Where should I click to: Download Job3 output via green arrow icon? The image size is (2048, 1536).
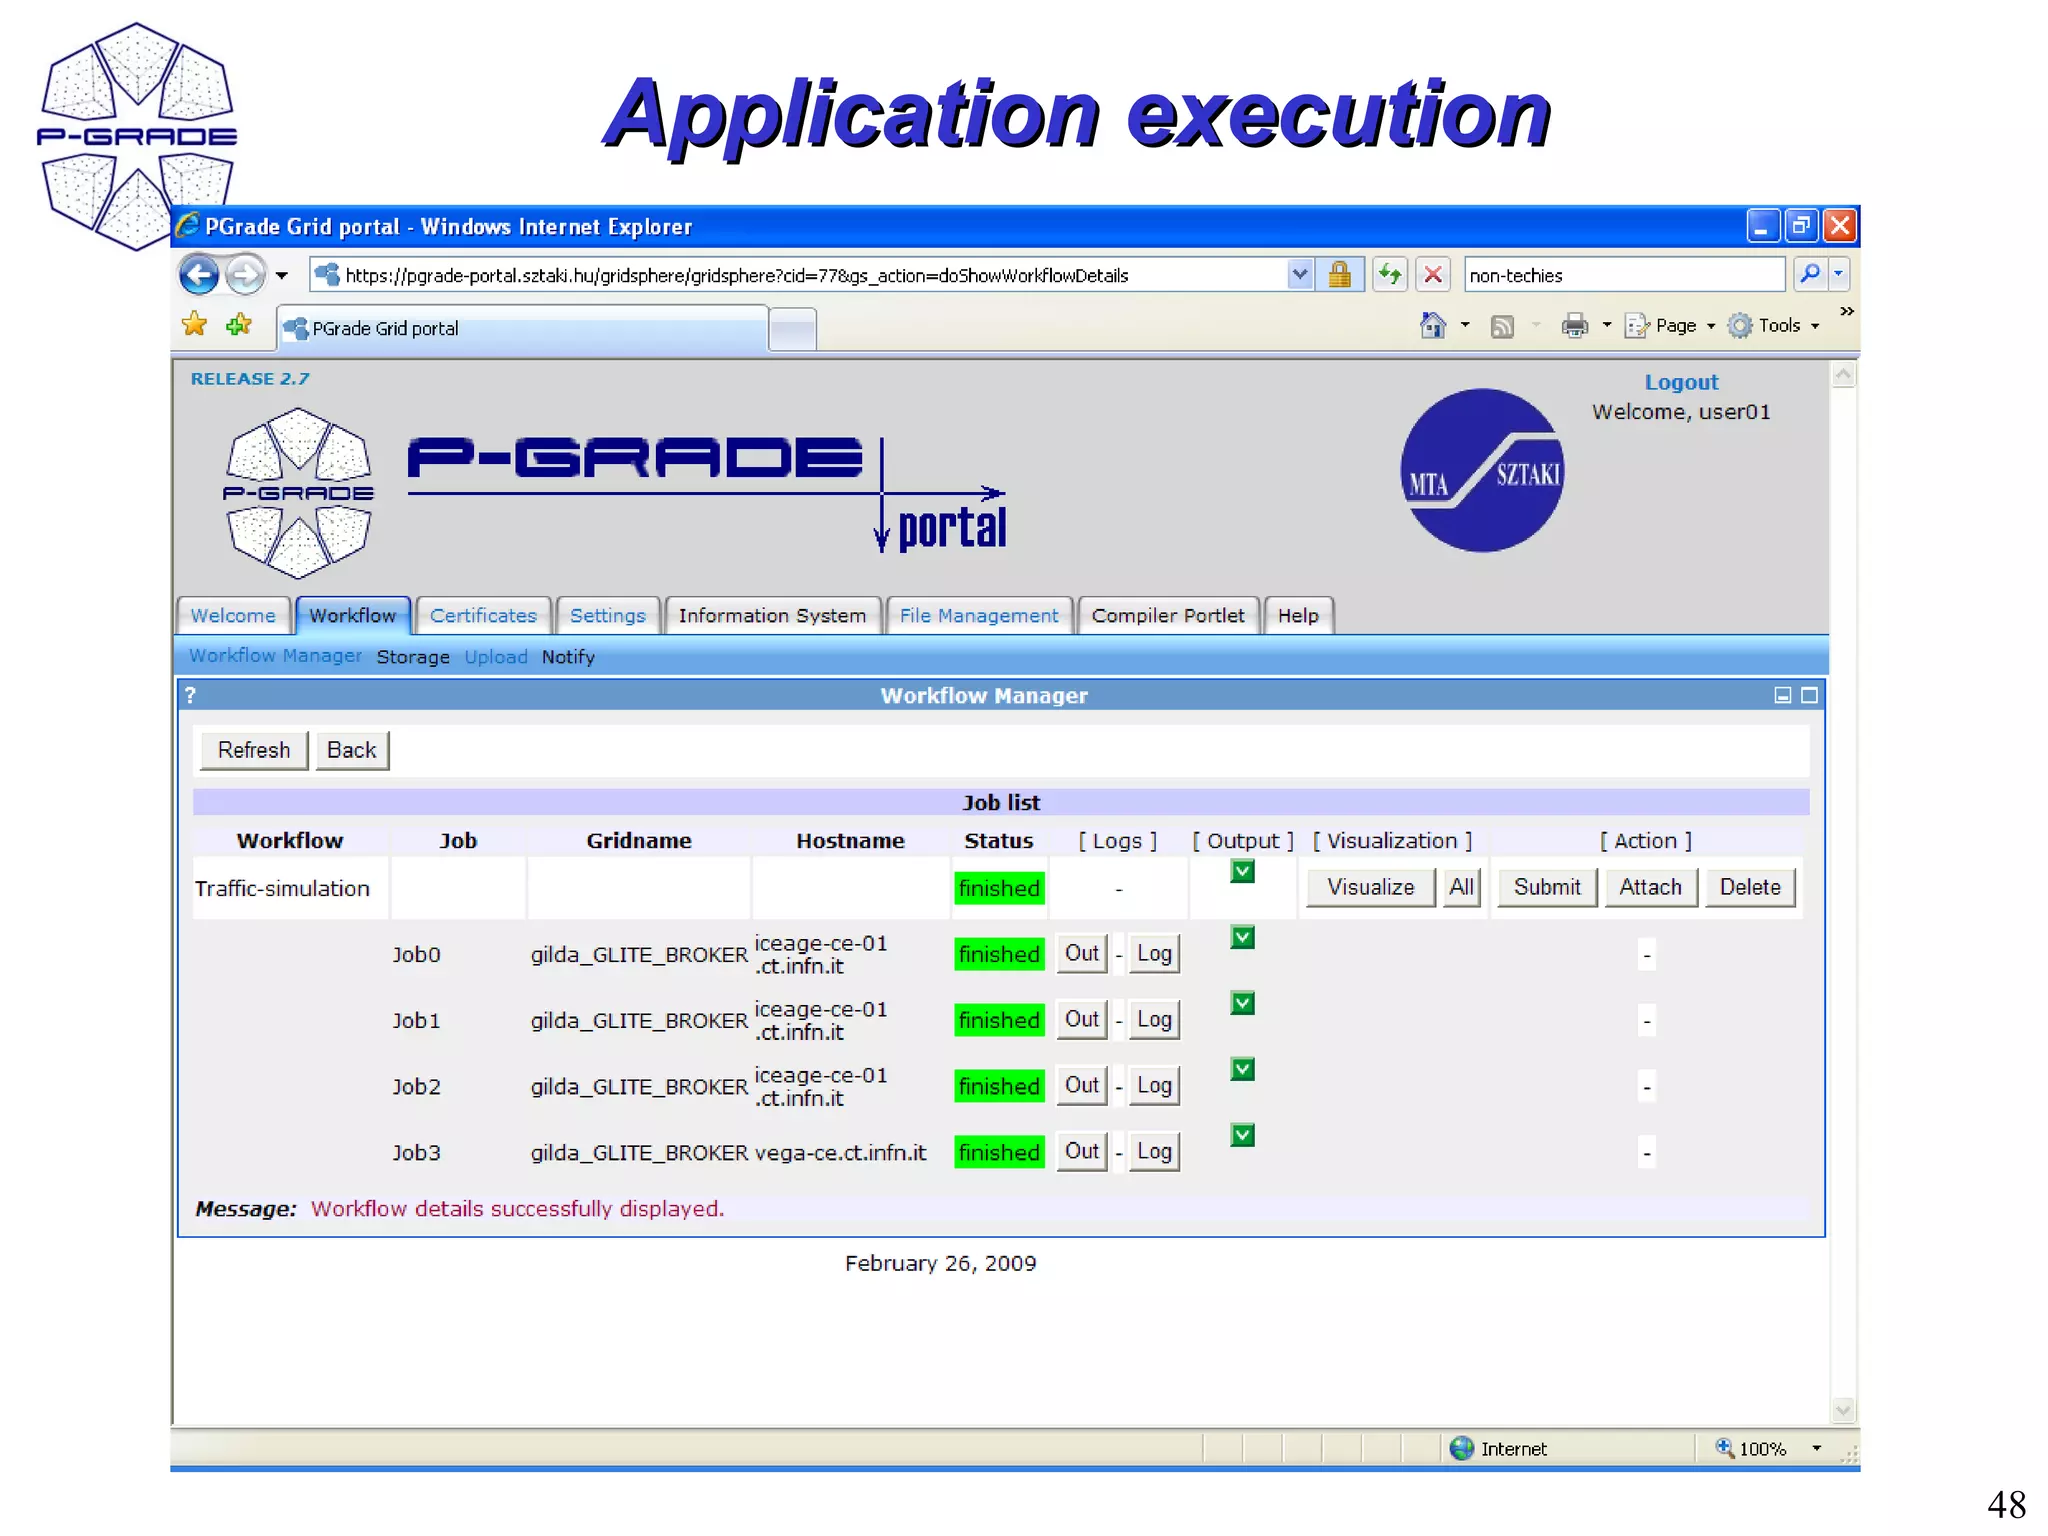click(1242, 1136)
